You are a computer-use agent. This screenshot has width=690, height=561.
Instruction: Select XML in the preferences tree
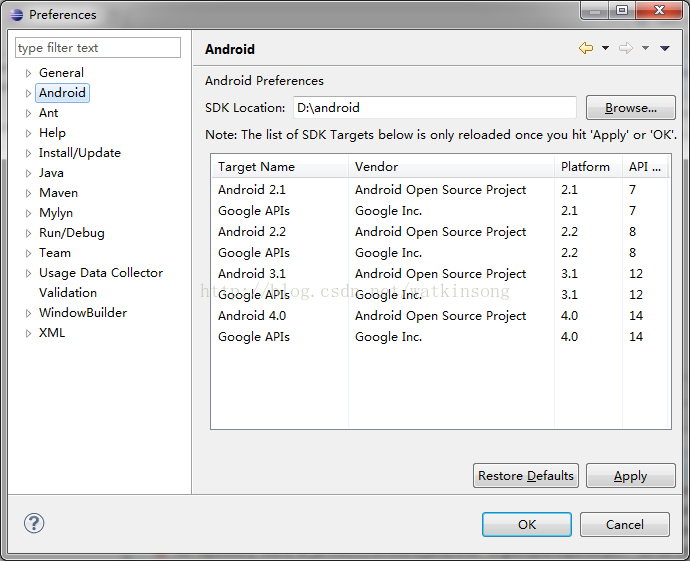point(52,333)
